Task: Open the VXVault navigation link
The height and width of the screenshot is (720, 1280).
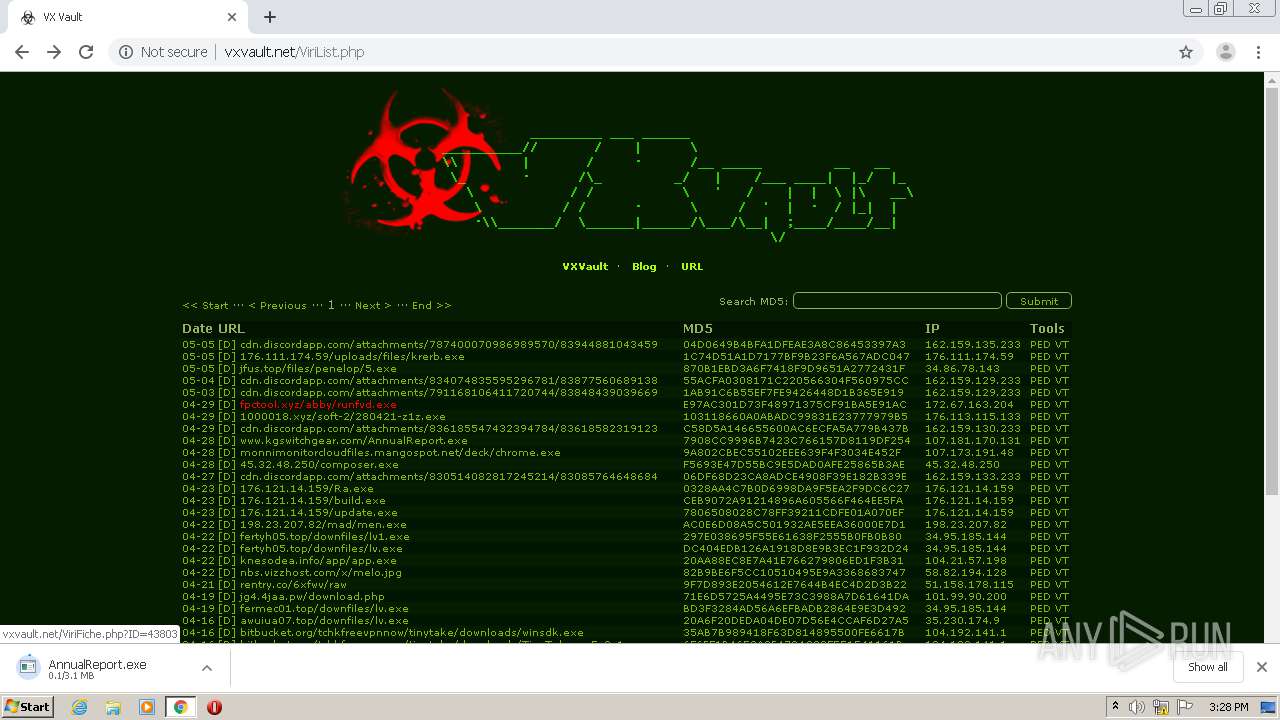Action: tap(585, 267)
